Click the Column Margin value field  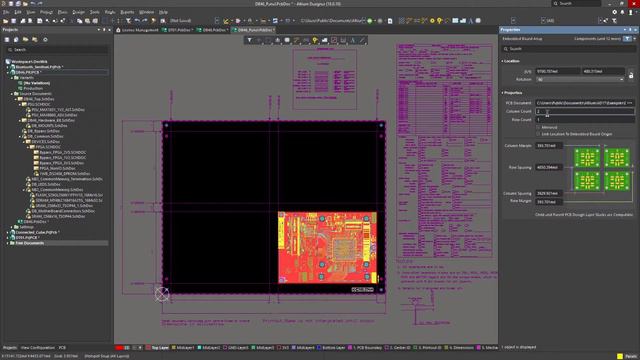(549, 146)
